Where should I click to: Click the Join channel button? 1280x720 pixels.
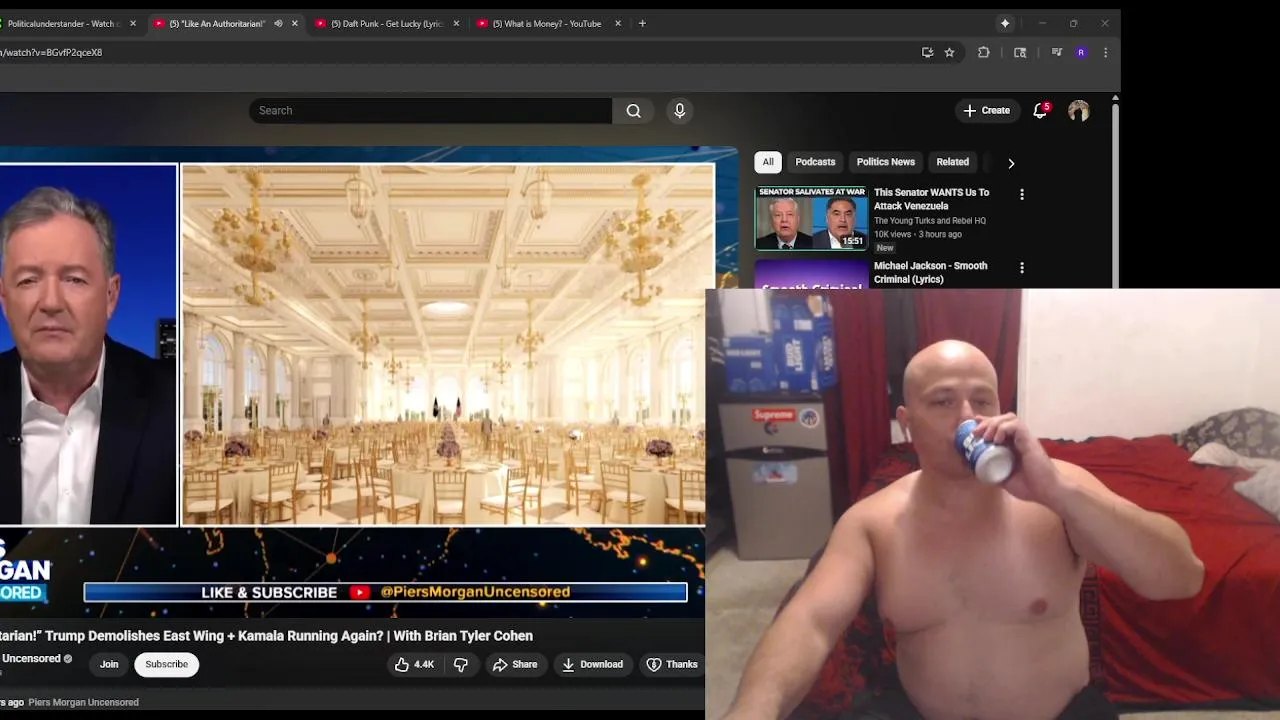[109, 664]
